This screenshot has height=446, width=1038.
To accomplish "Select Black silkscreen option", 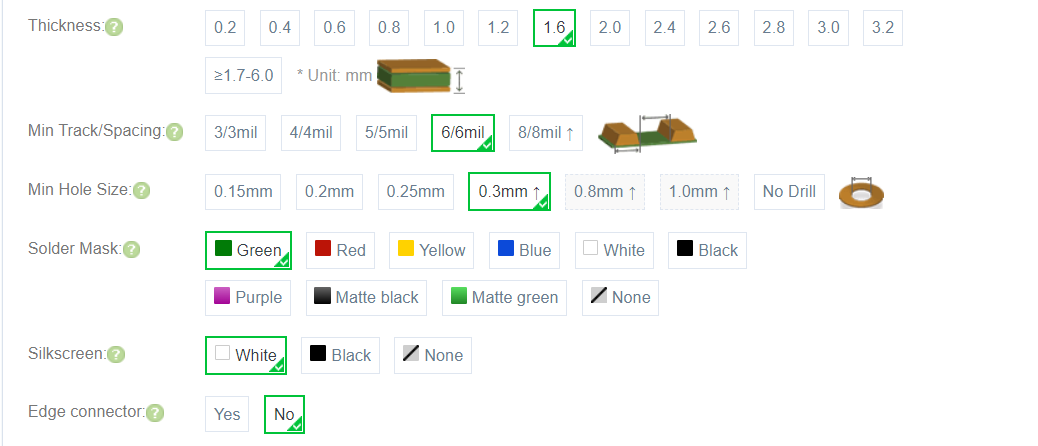I will tap(340, 355).
